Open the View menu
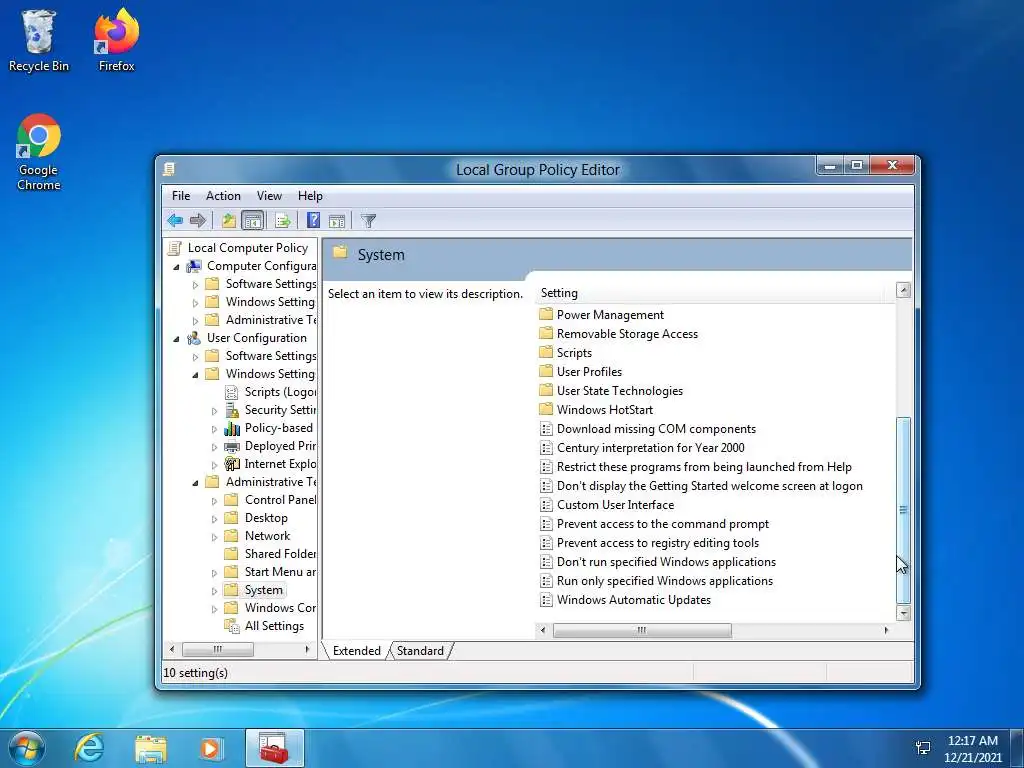1024x768 pixels. (269, 196)
